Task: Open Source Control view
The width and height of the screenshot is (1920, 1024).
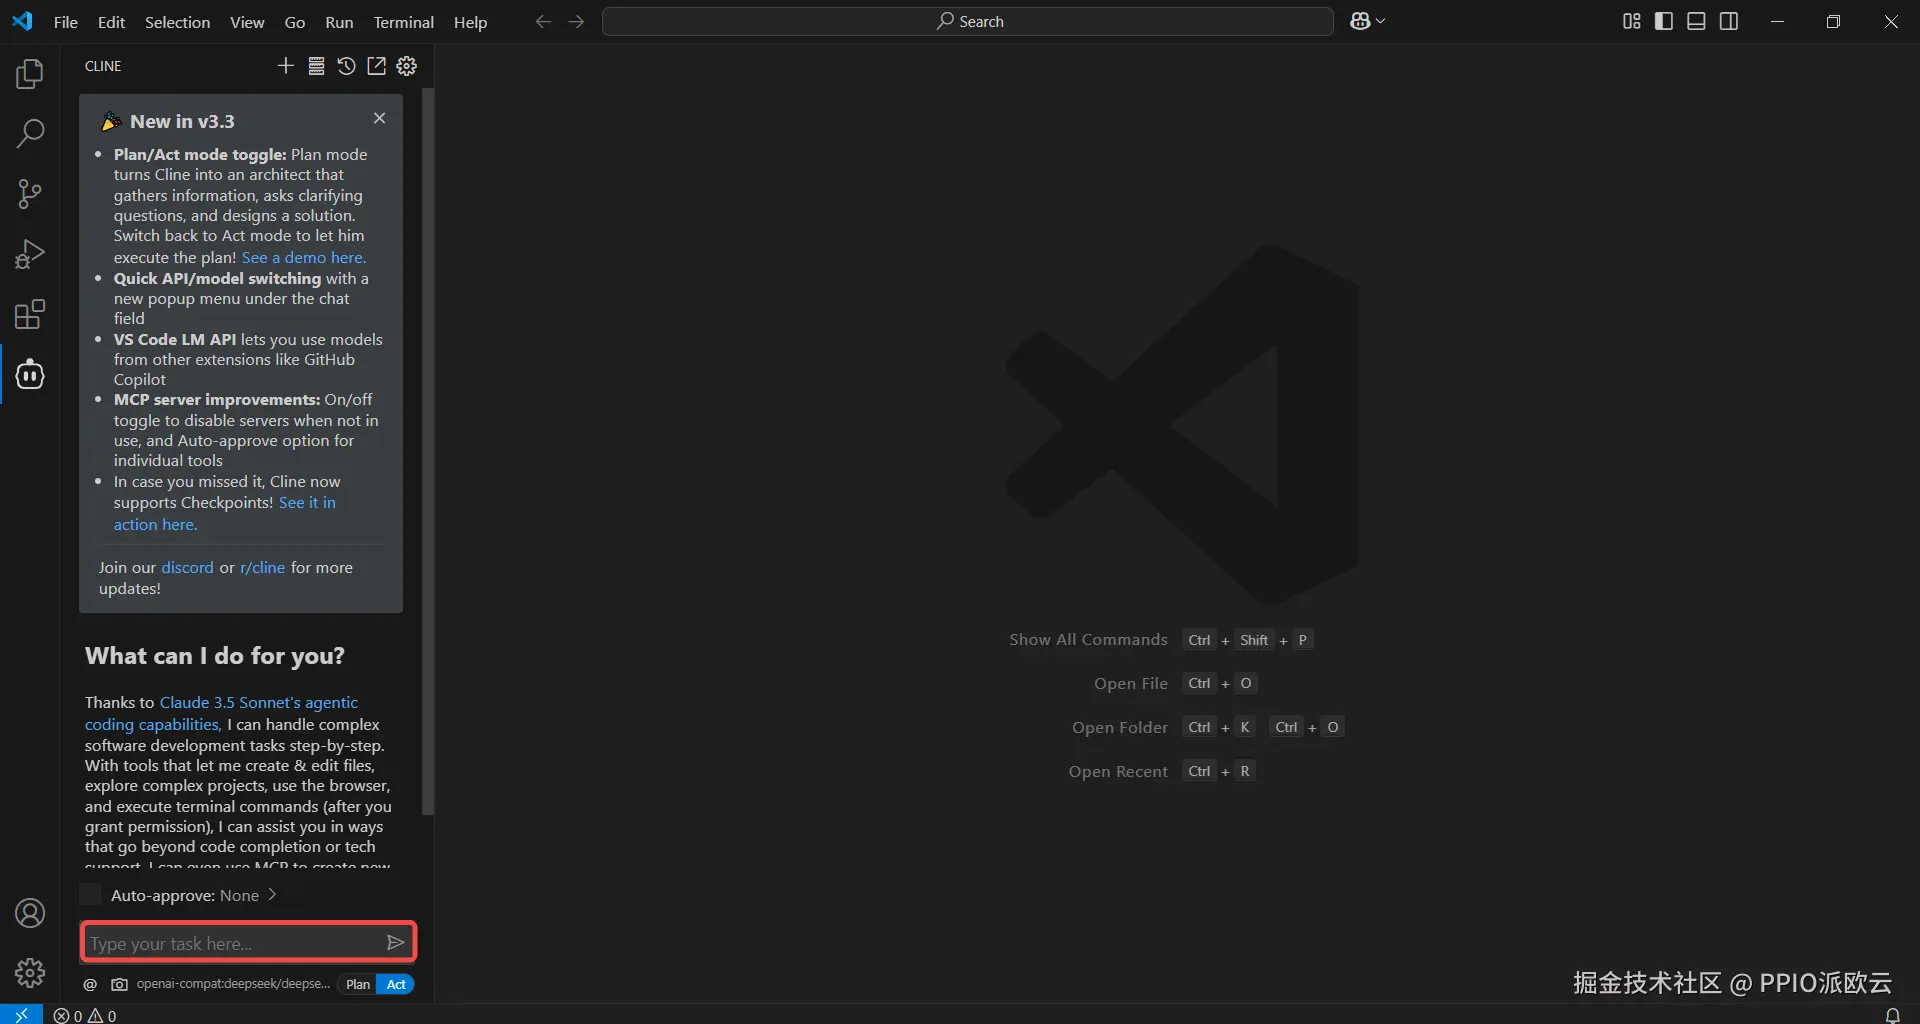Action: coord(30,194)
